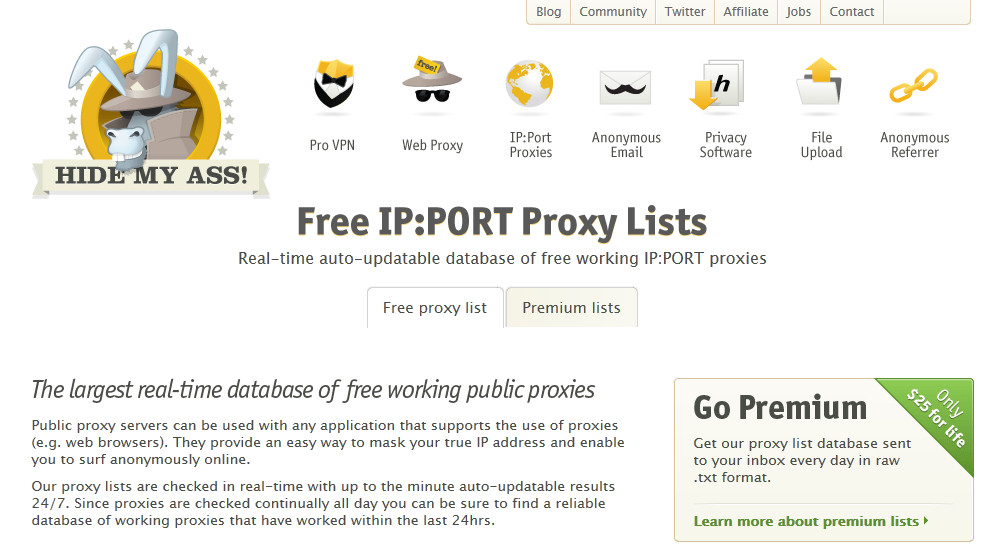Open the Web Proxy hat-and-sunglasses icon
Viewport: 993px width, 557px height.
pos(432,81)
